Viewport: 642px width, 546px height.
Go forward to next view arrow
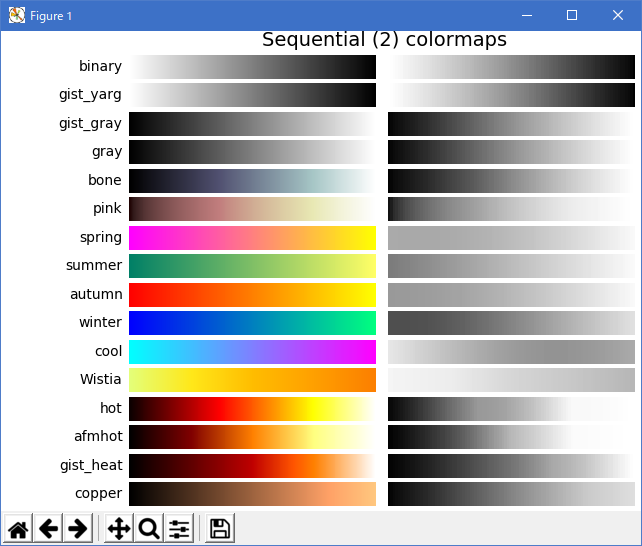pyautogui.click(x=78, y=528)
